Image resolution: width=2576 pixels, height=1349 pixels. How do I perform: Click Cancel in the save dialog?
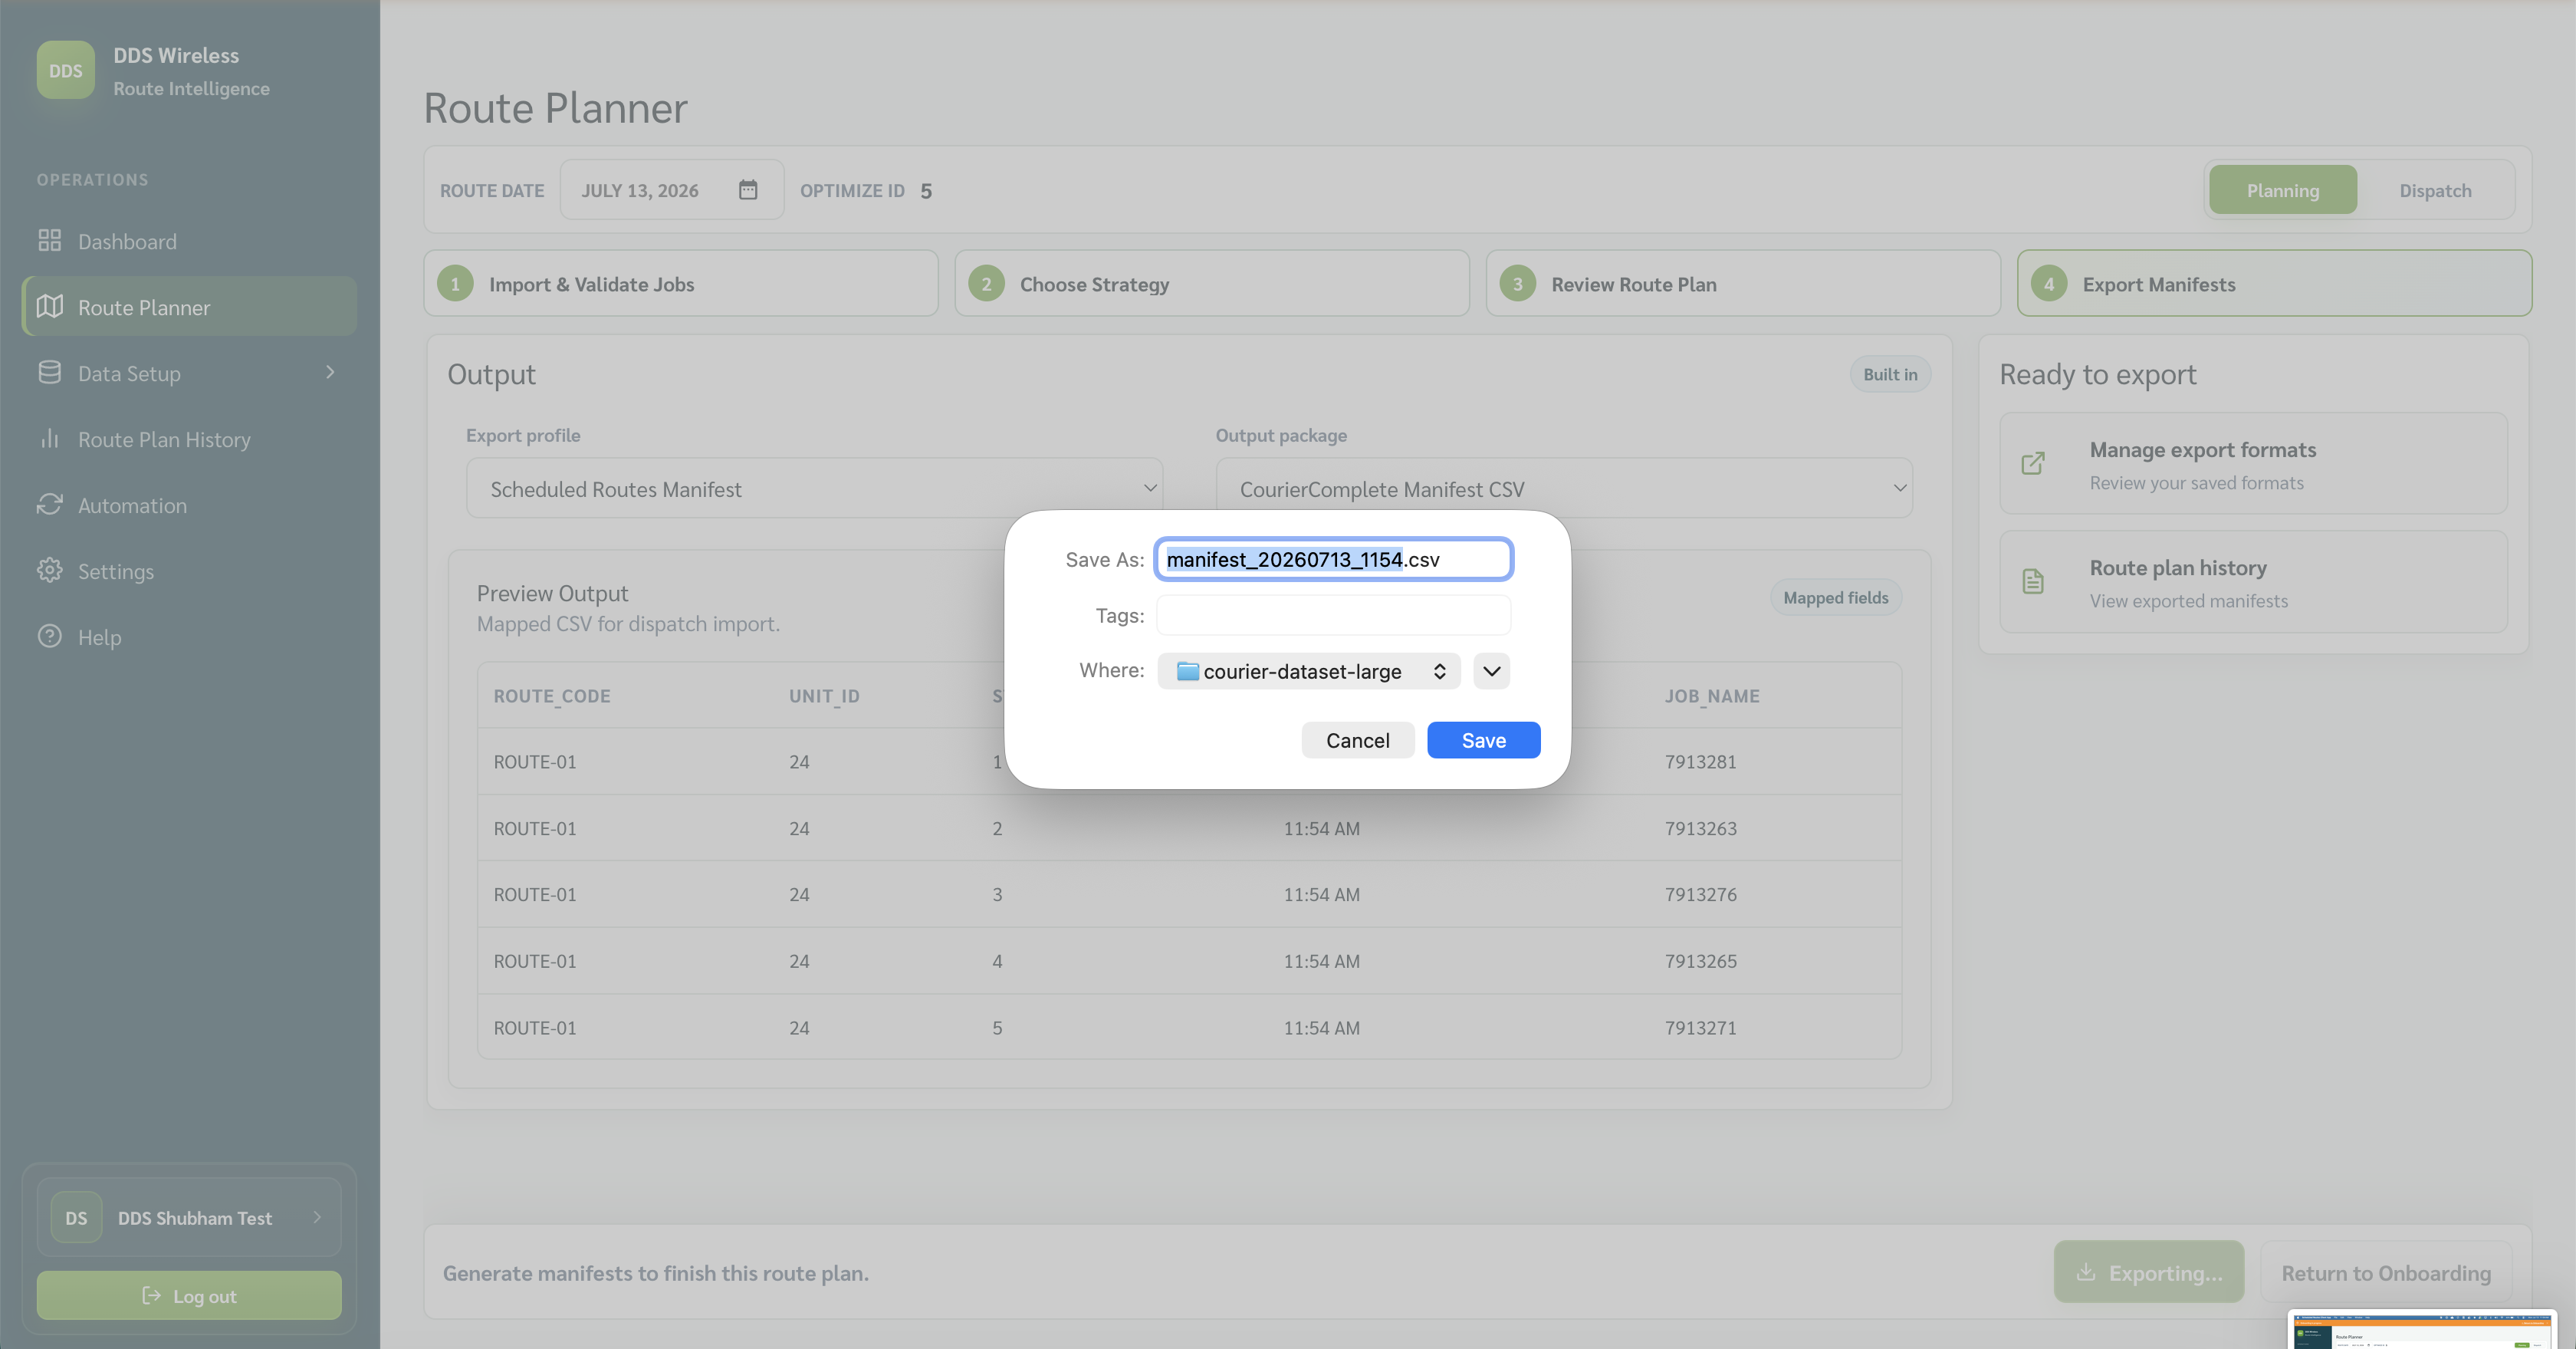[1357, 740]
